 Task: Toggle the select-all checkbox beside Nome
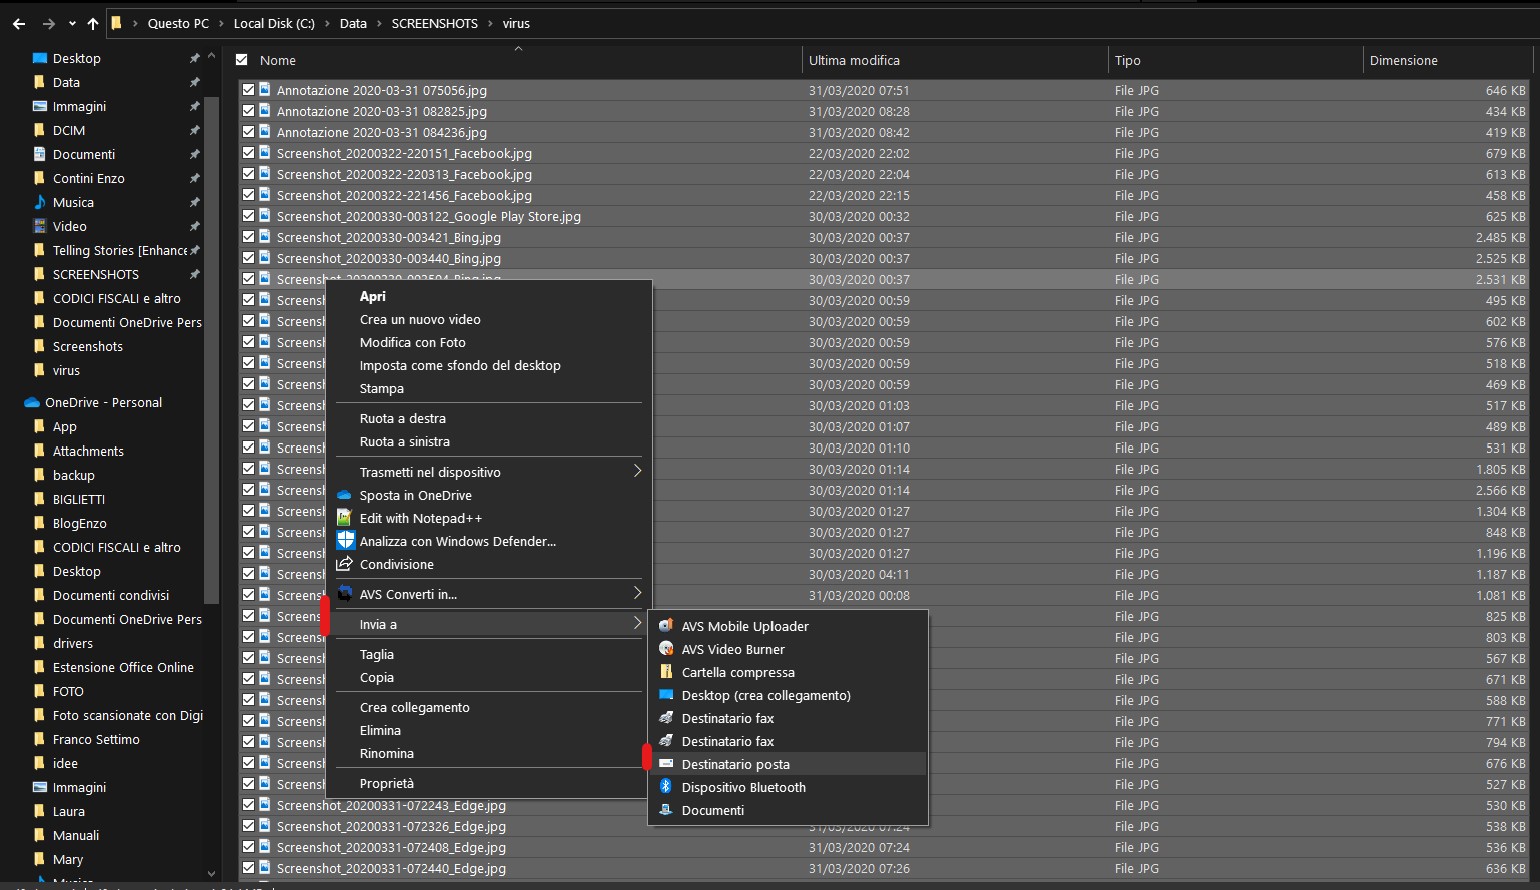pos(242,60)
